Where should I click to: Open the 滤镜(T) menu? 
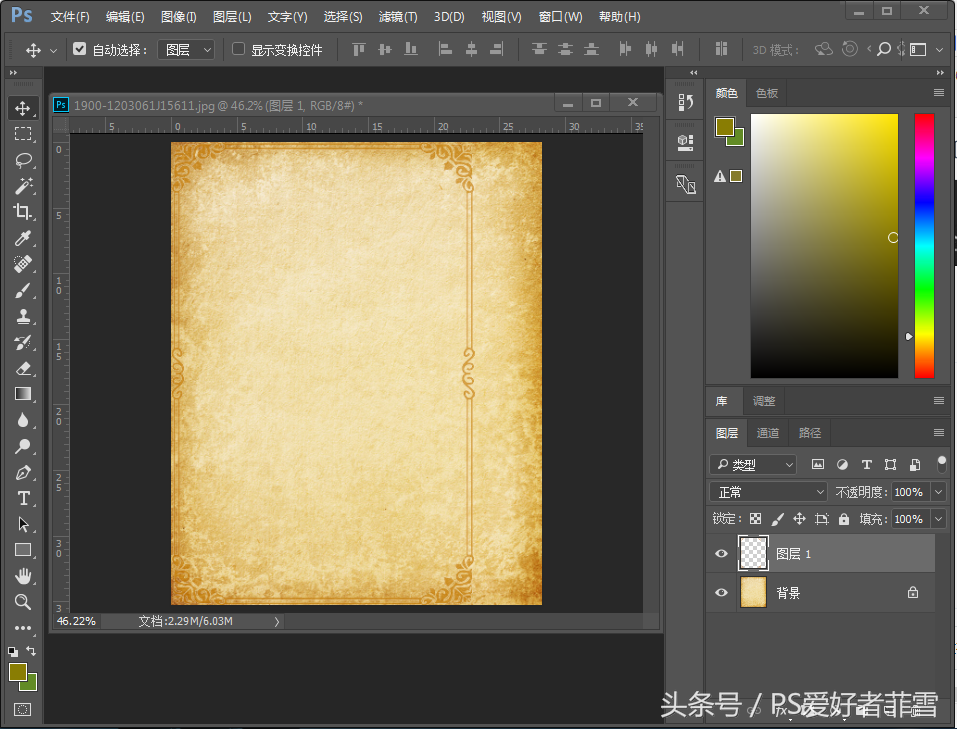[x=398, y=17]
